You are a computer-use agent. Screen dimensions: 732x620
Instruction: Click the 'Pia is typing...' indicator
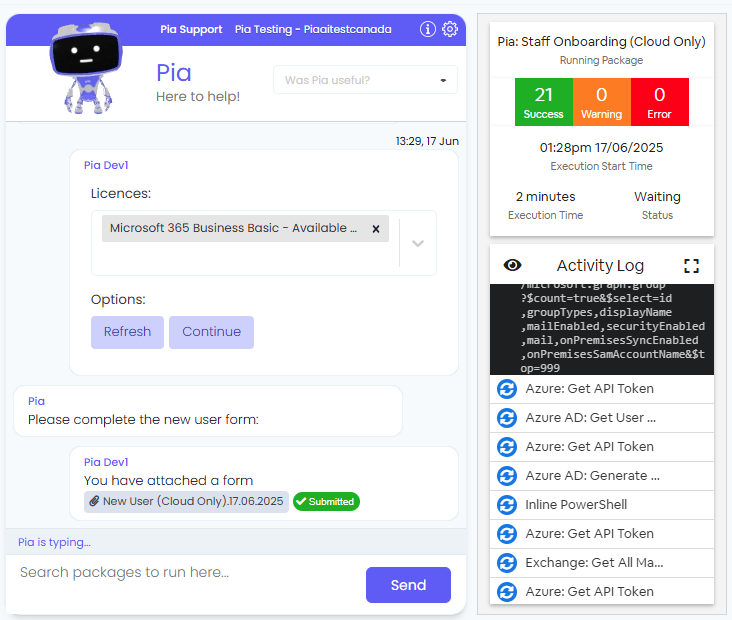(54, 542)
